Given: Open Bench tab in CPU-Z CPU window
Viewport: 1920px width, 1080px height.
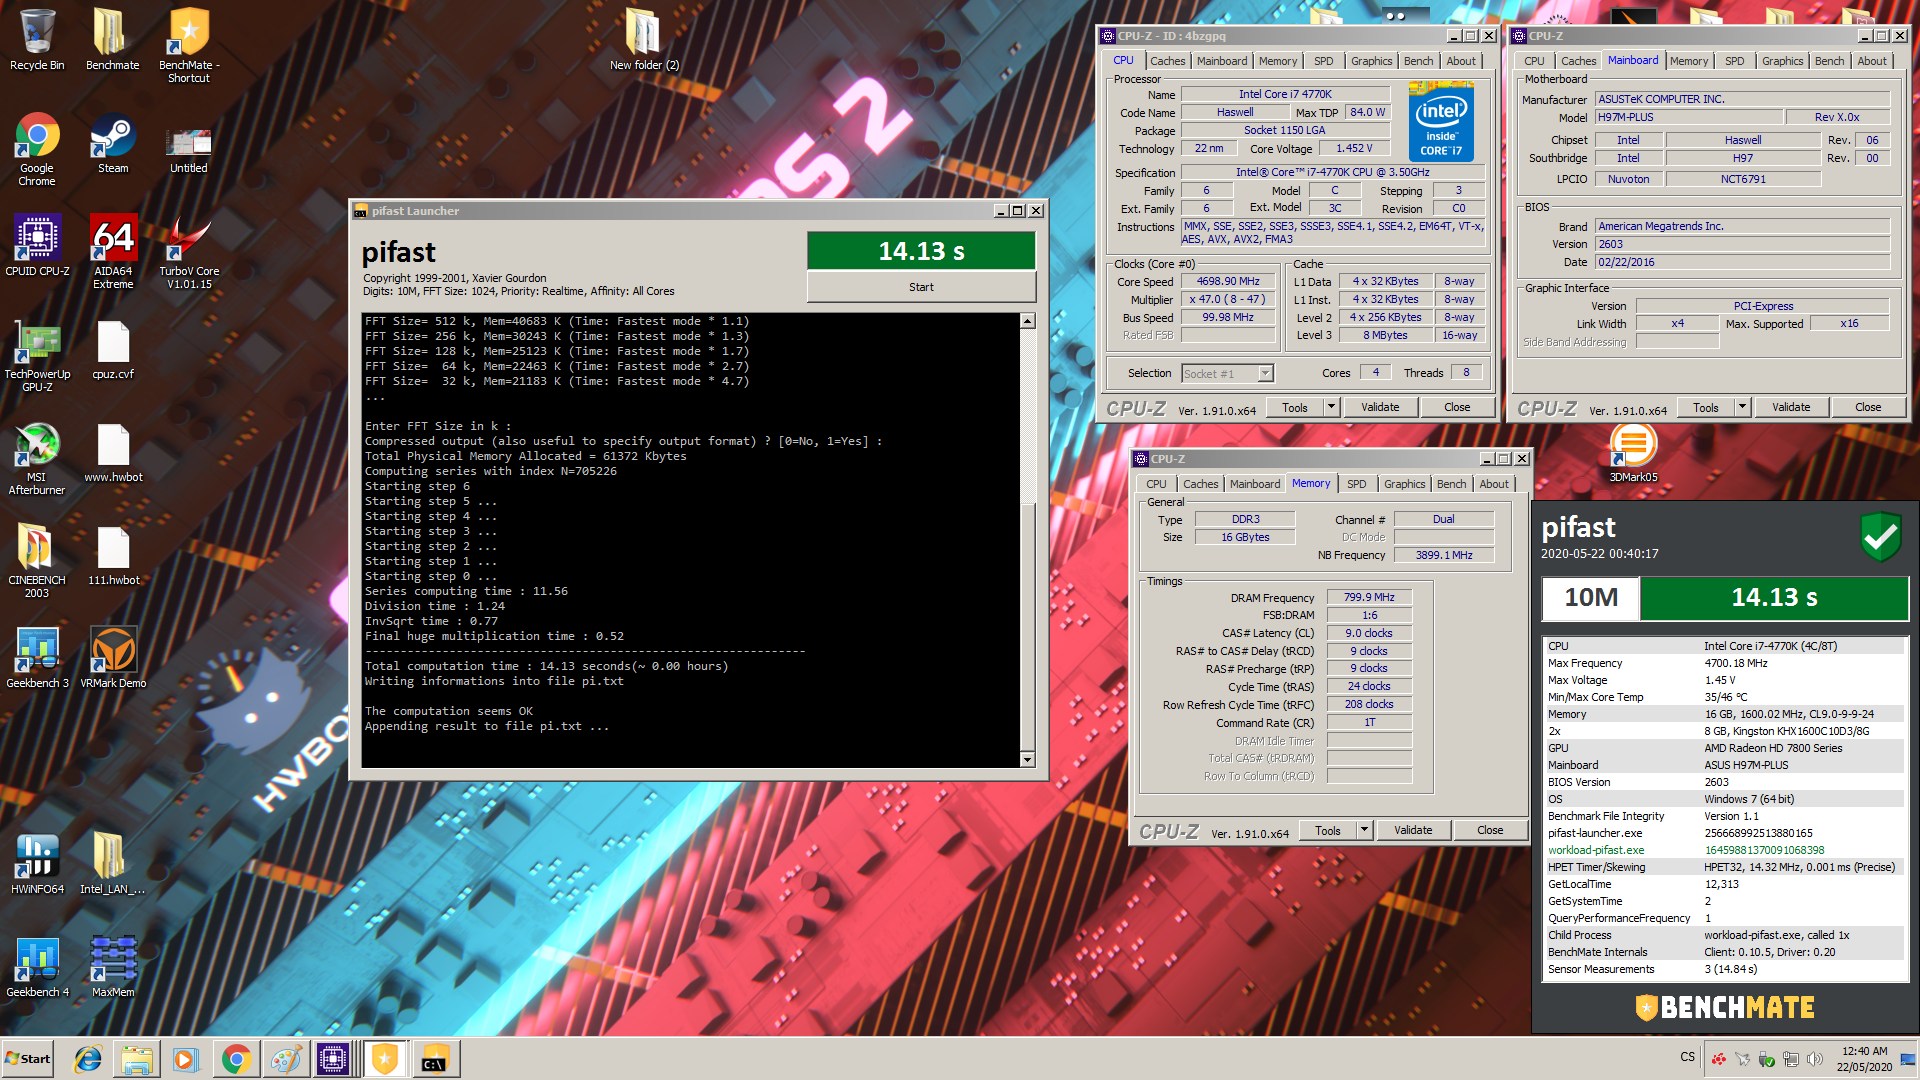Looking at the screenshot, I should [1418, 61].
